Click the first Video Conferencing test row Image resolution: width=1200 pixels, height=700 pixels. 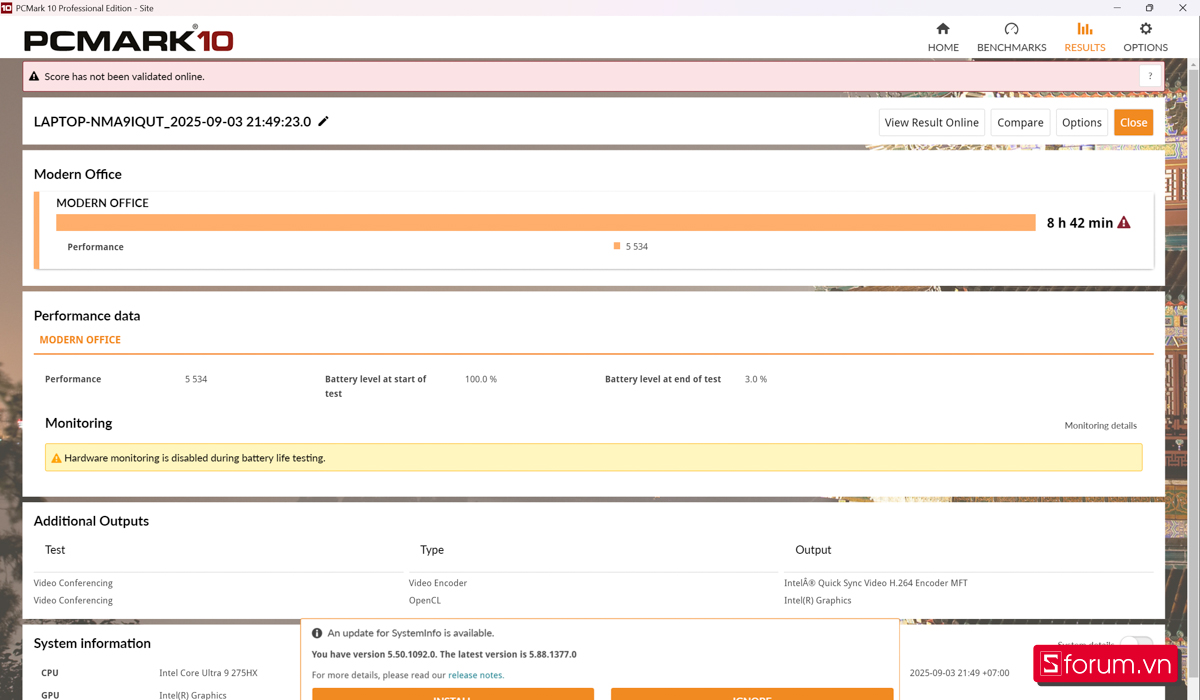pyautogui.click(x=73, y=583)
